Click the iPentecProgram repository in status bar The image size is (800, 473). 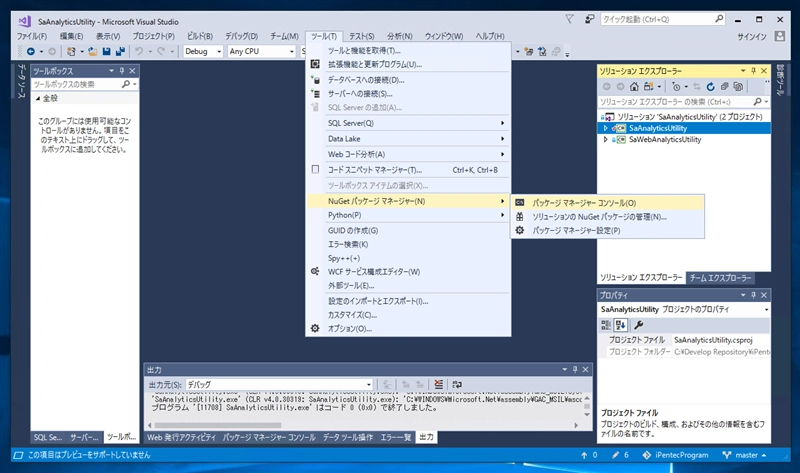676,455
